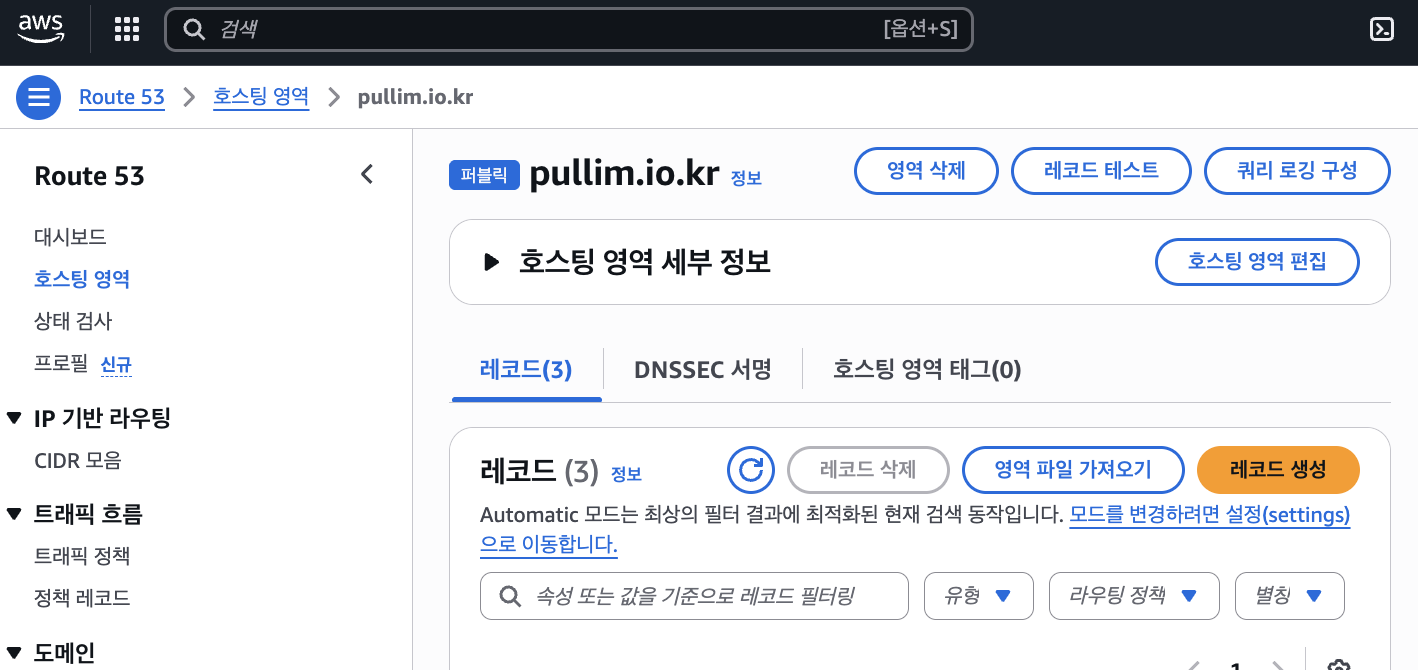Follow the 호스팅 영역 breadcrumb link
This screenshot has height=670, width=1418.
pyautogui.click(x=261, y=97)
